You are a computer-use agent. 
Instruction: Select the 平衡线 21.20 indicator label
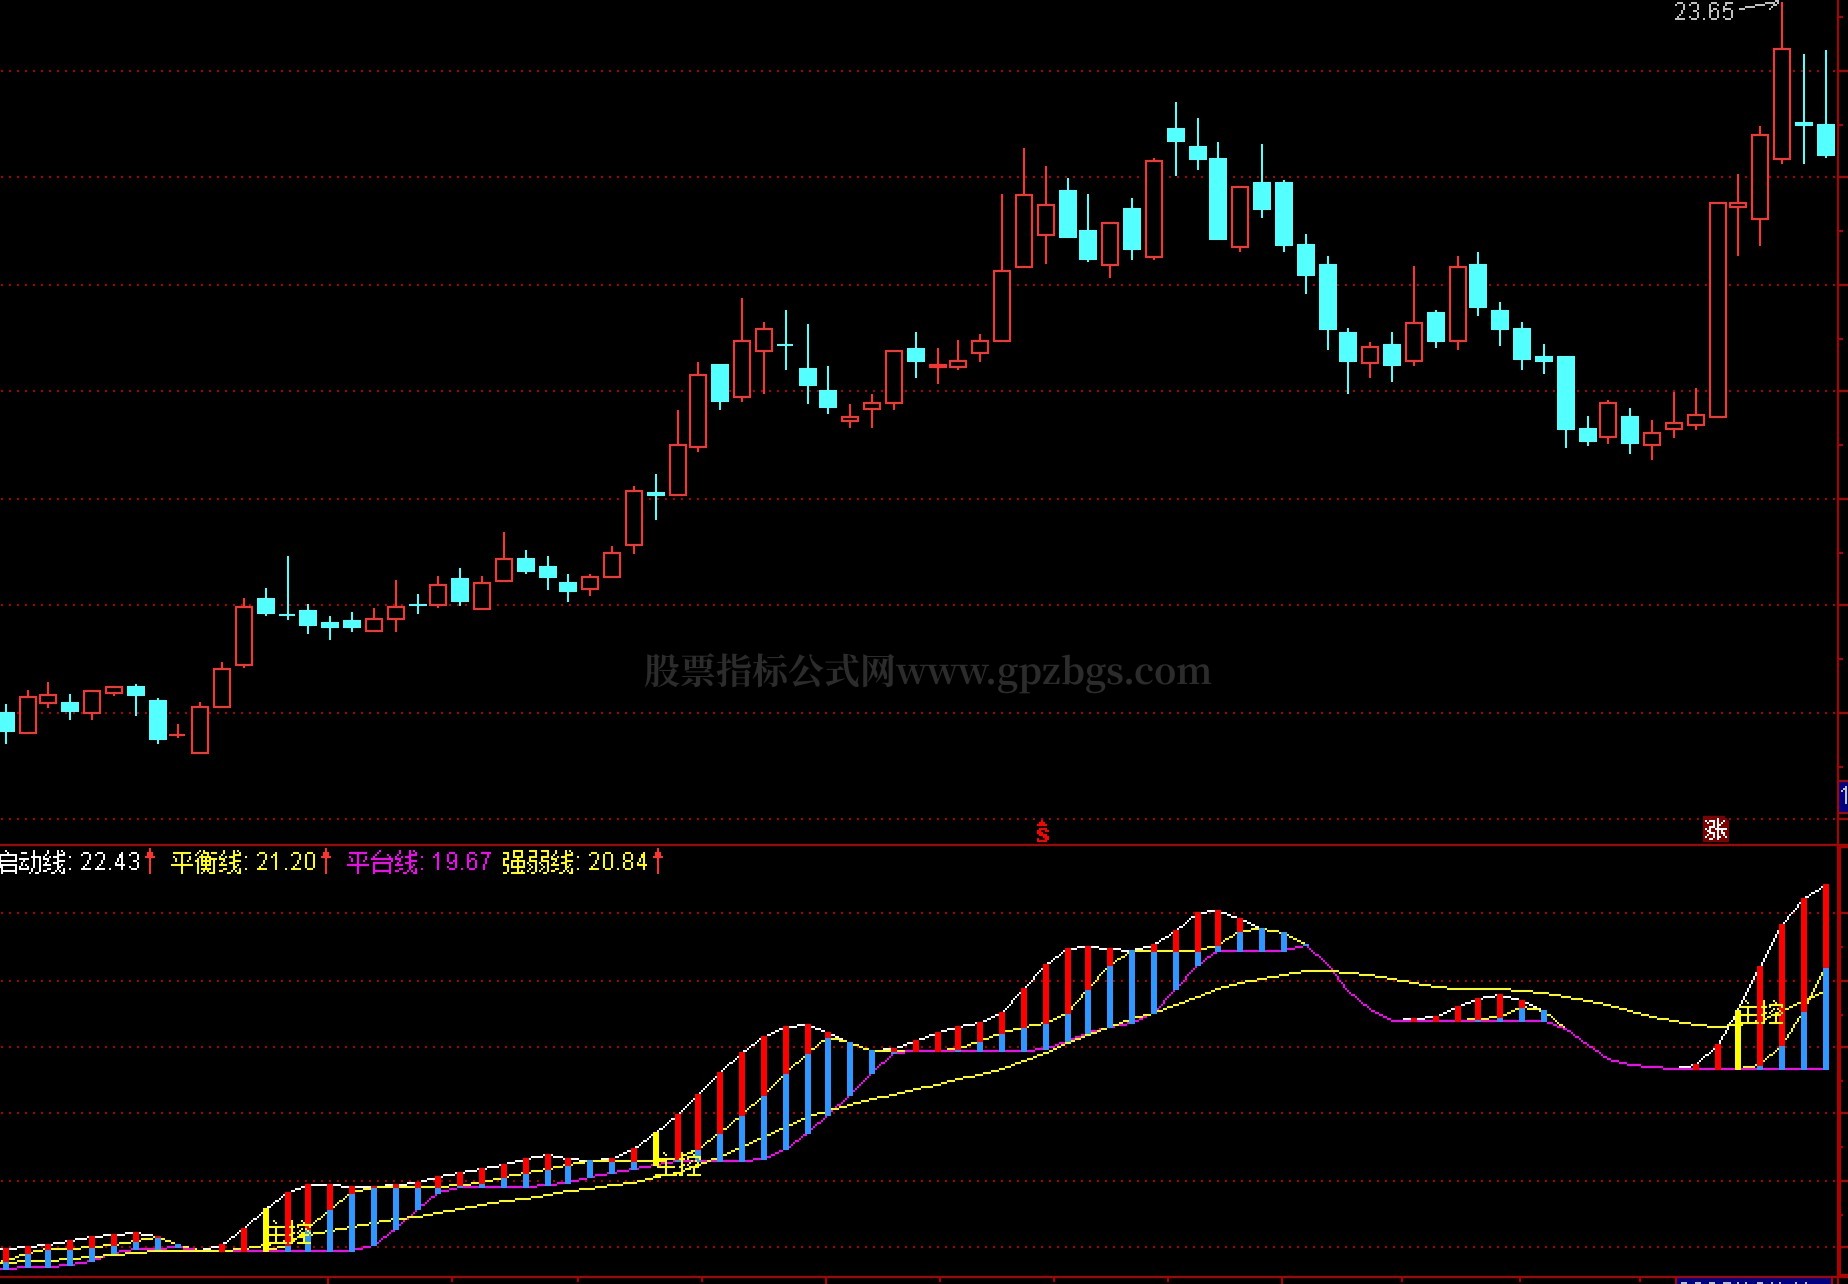pyautogui.click(x=243, y=861)
